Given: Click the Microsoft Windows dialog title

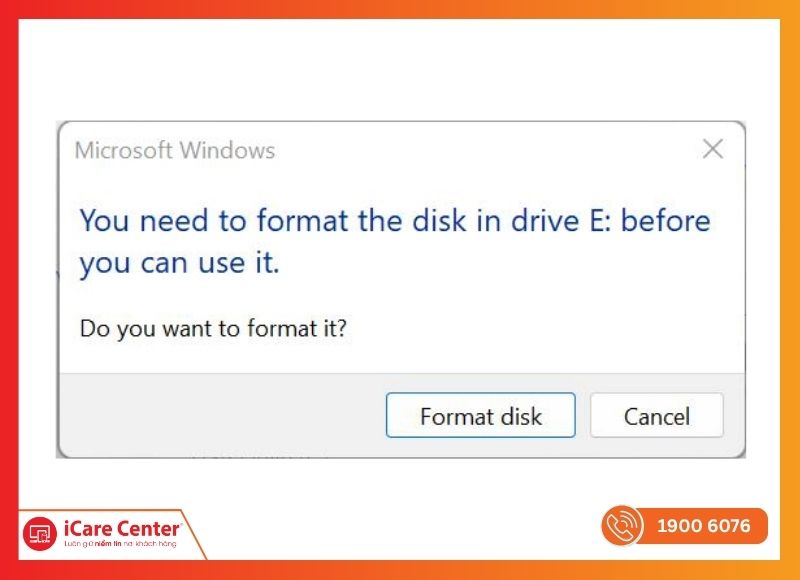Looking at the screenshot, I should click(x=175, y=151).
